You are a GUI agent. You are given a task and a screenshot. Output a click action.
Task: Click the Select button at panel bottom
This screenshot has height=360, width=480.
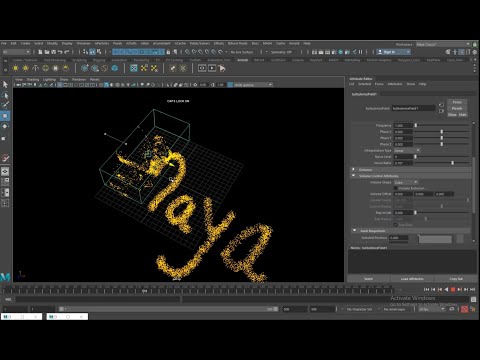[x=368, y=279]
